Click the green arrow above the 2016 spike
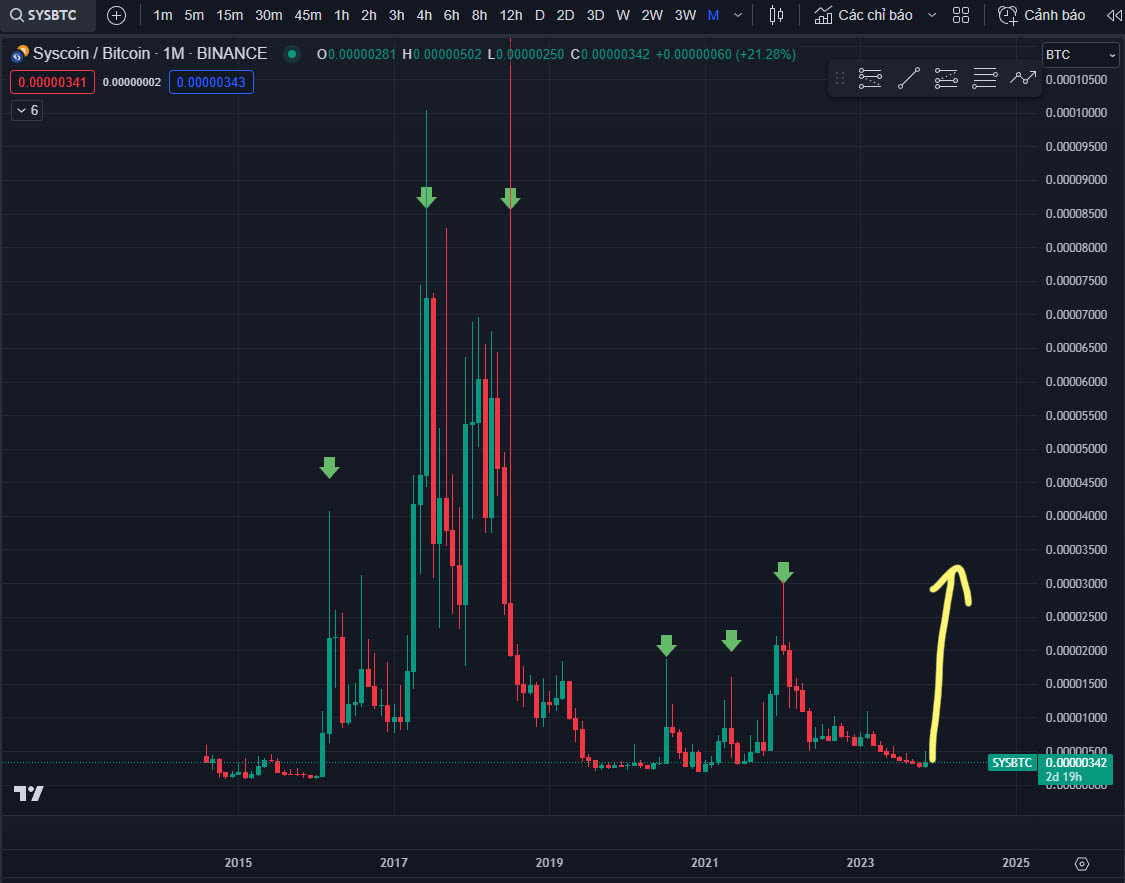This screenshot has width=1125, height=883. click(329, 468)
